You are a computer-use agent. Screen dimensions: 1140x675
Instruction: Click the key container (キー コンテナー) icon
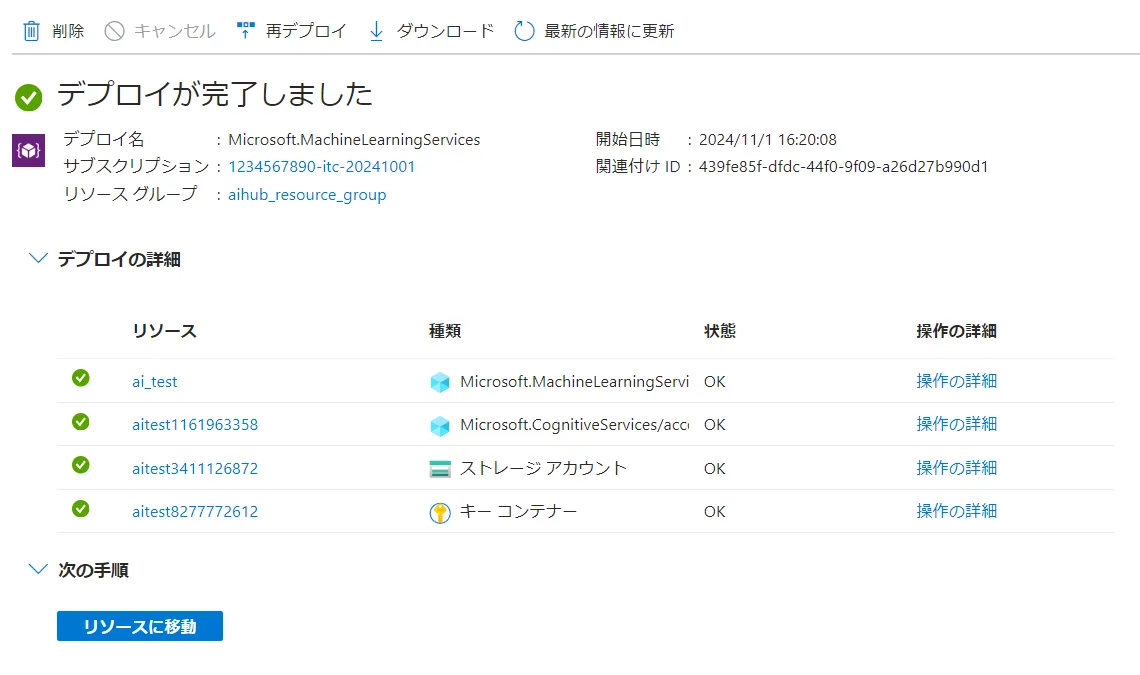[440, 512]
